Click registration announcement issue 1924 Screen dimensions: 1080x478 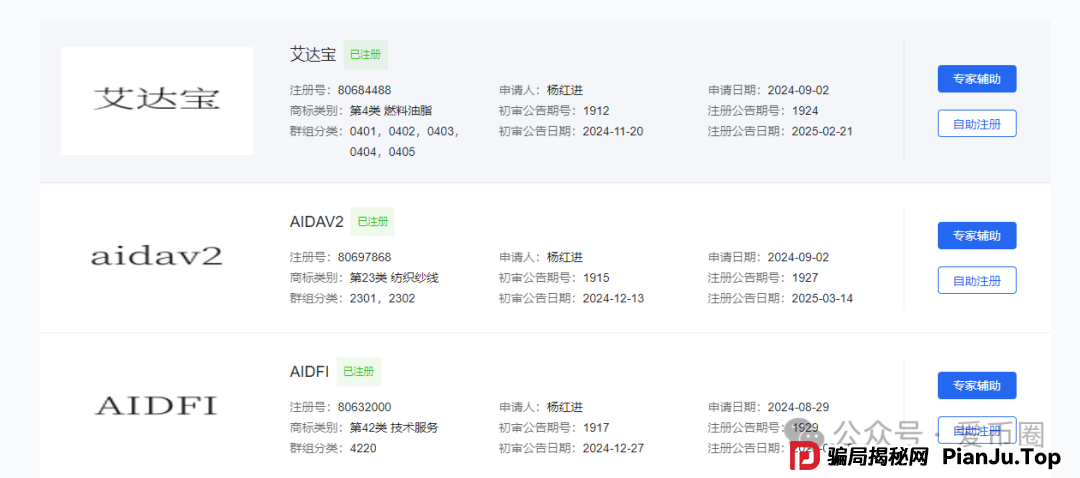click(x=805, y=111)
